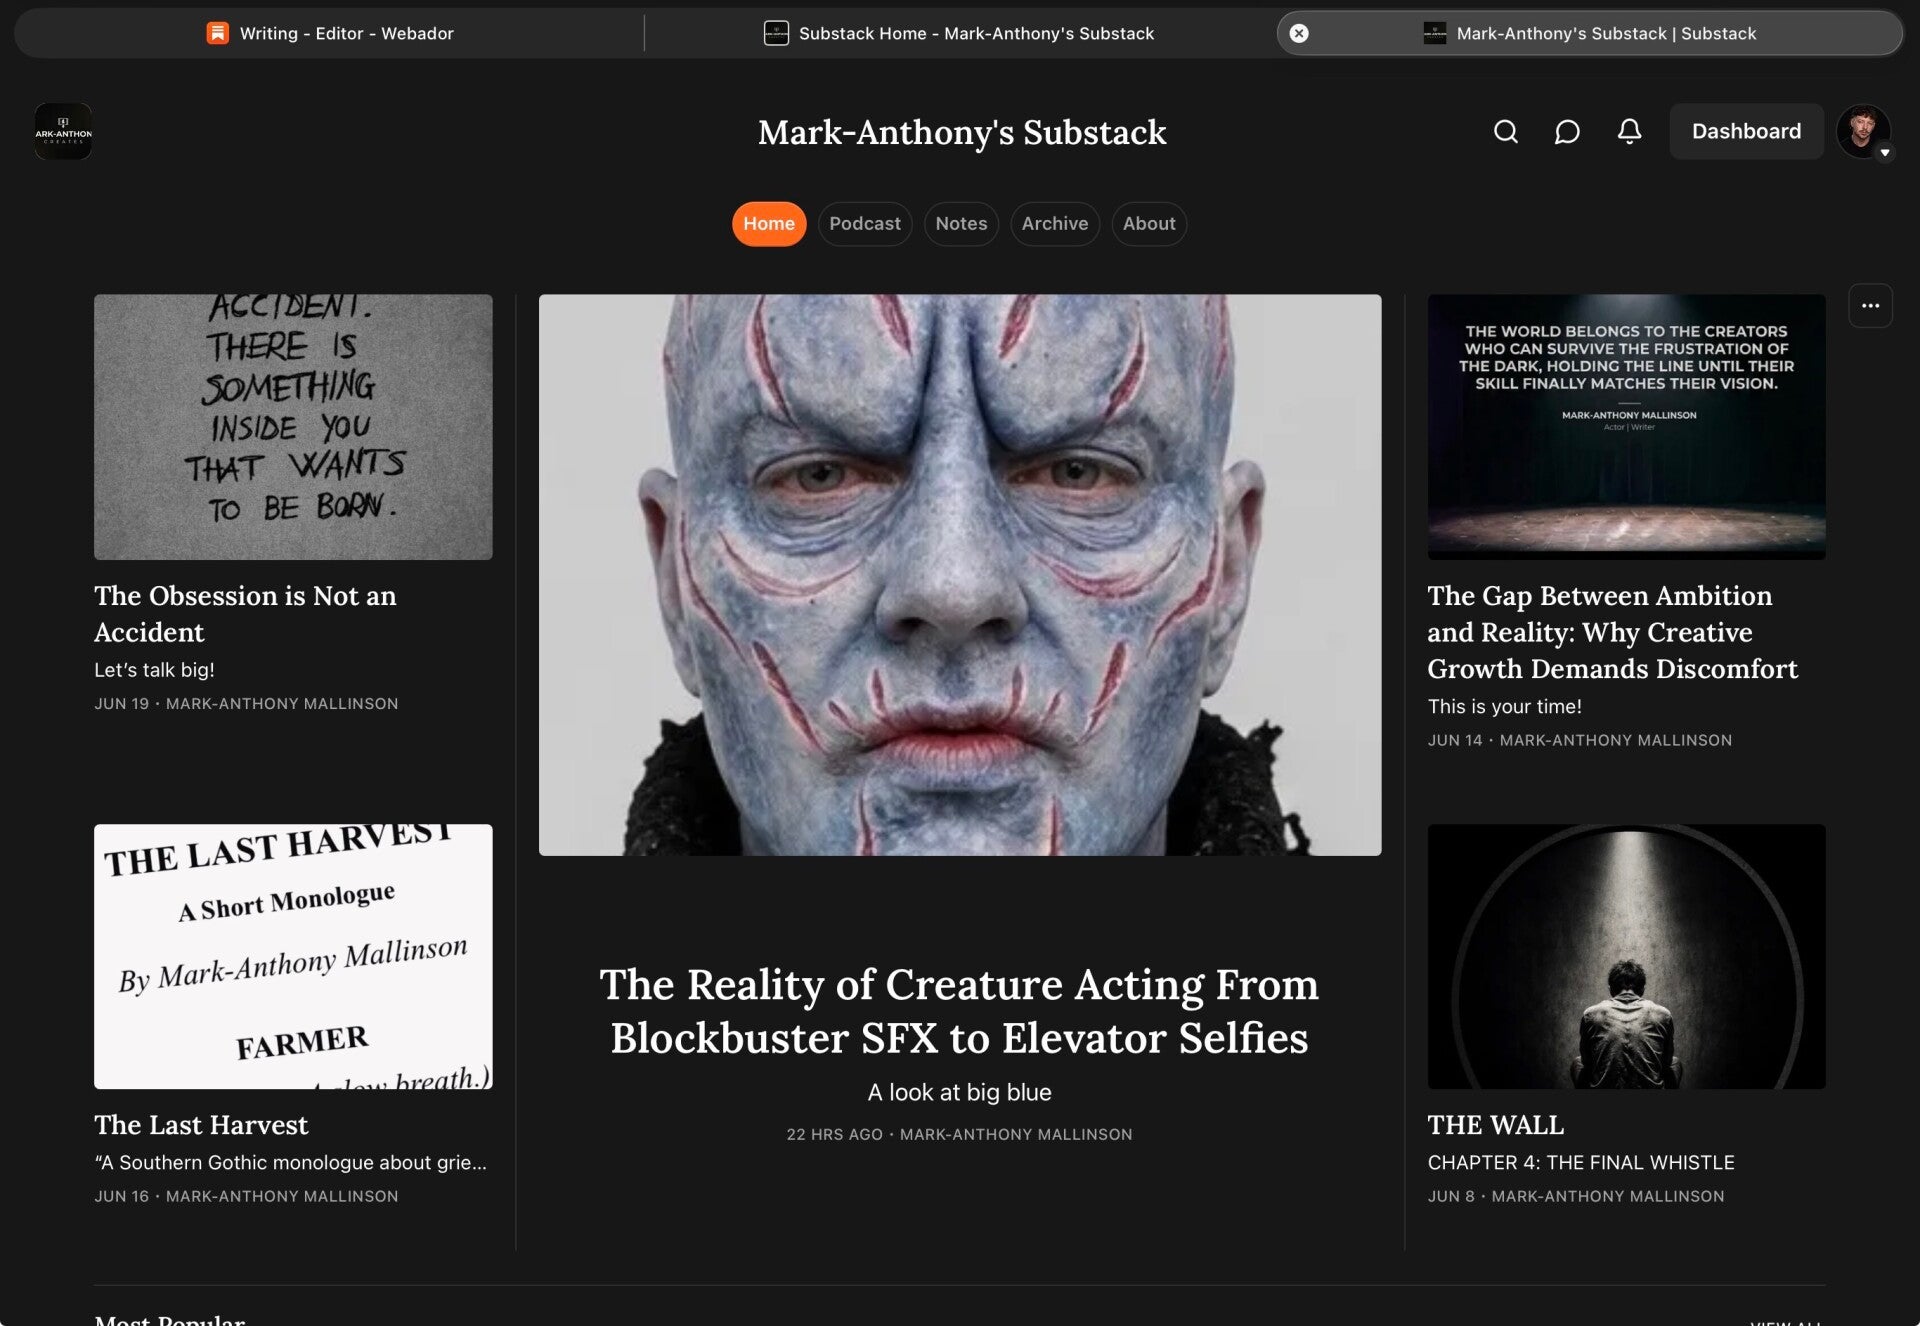Image resolution: width=1920 pixels, height=1326 pixels.
Task: Open the Archive section
Action: tap(1054, 224)
